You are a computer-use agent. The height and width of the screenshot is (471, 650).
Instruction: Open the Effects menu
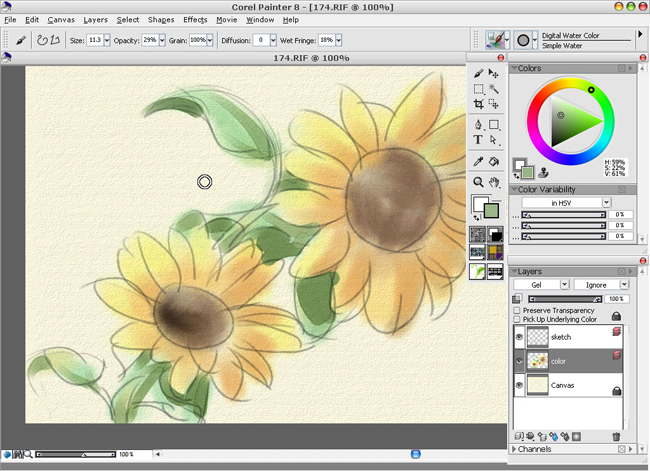[195, 19]
